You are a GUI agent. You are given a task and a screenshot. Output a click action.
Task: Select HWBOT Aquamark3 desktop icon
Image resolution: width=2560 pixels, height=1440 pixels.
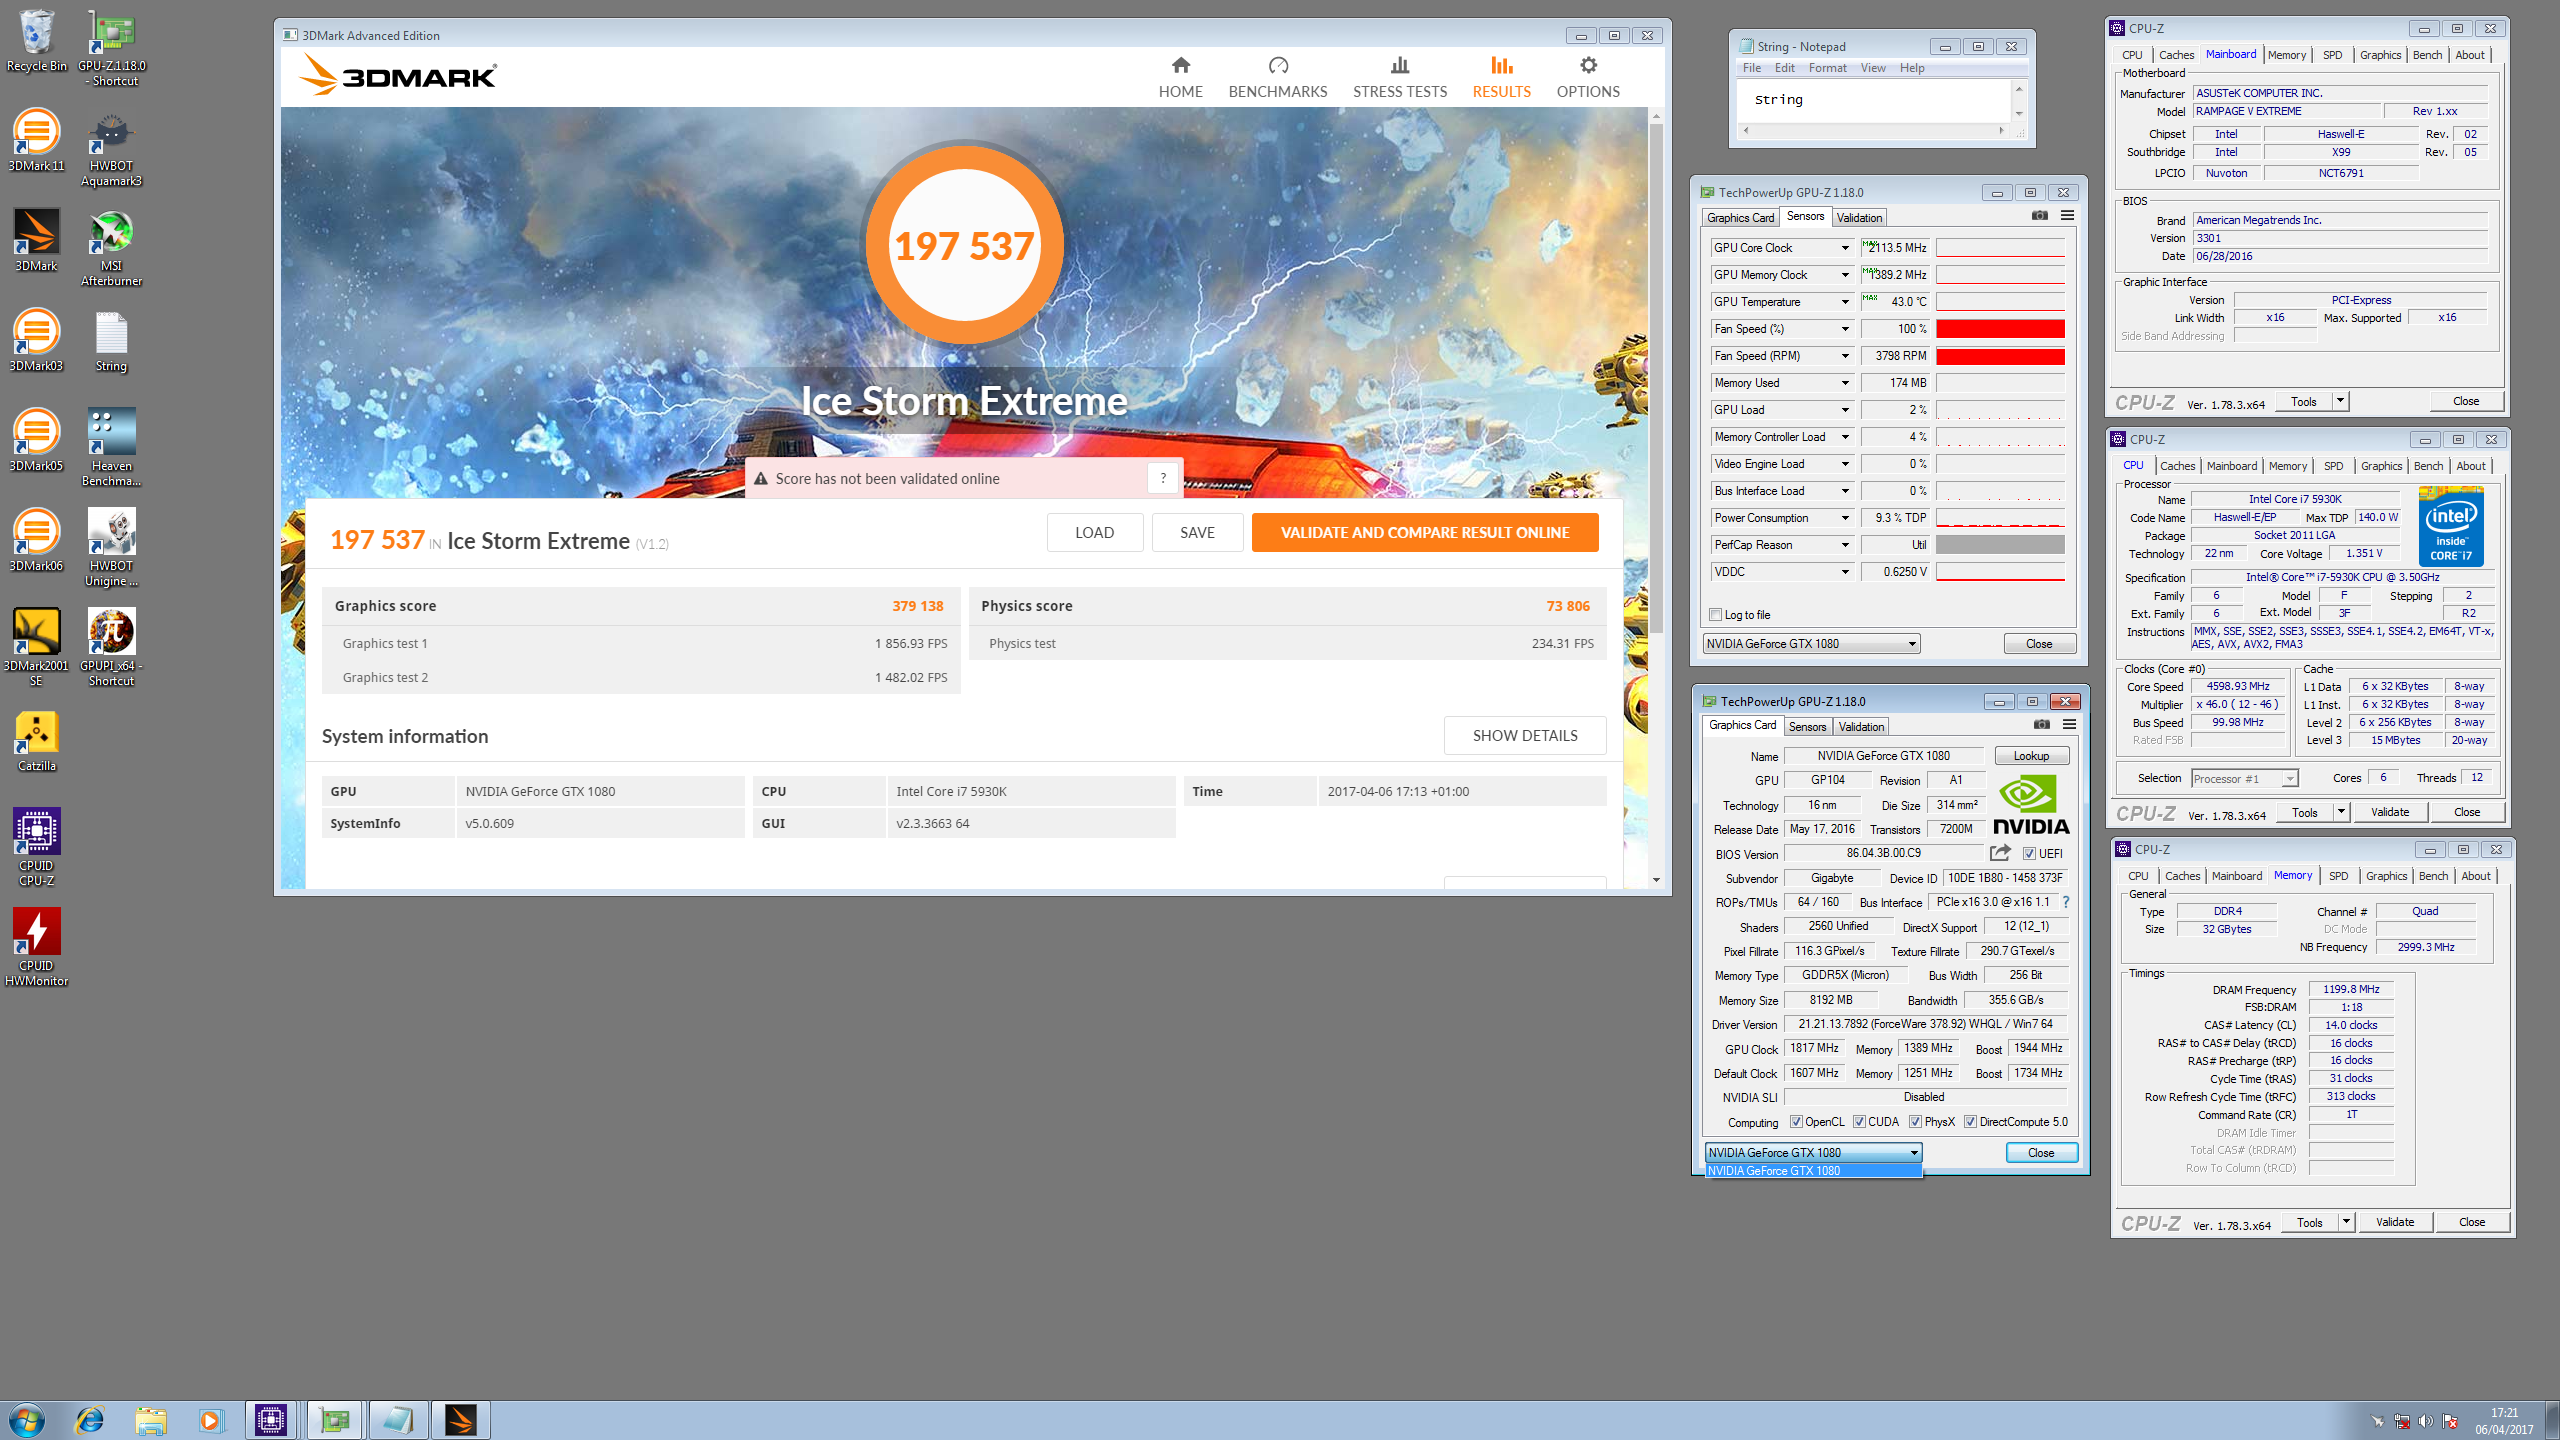click(x=111, y=149)
